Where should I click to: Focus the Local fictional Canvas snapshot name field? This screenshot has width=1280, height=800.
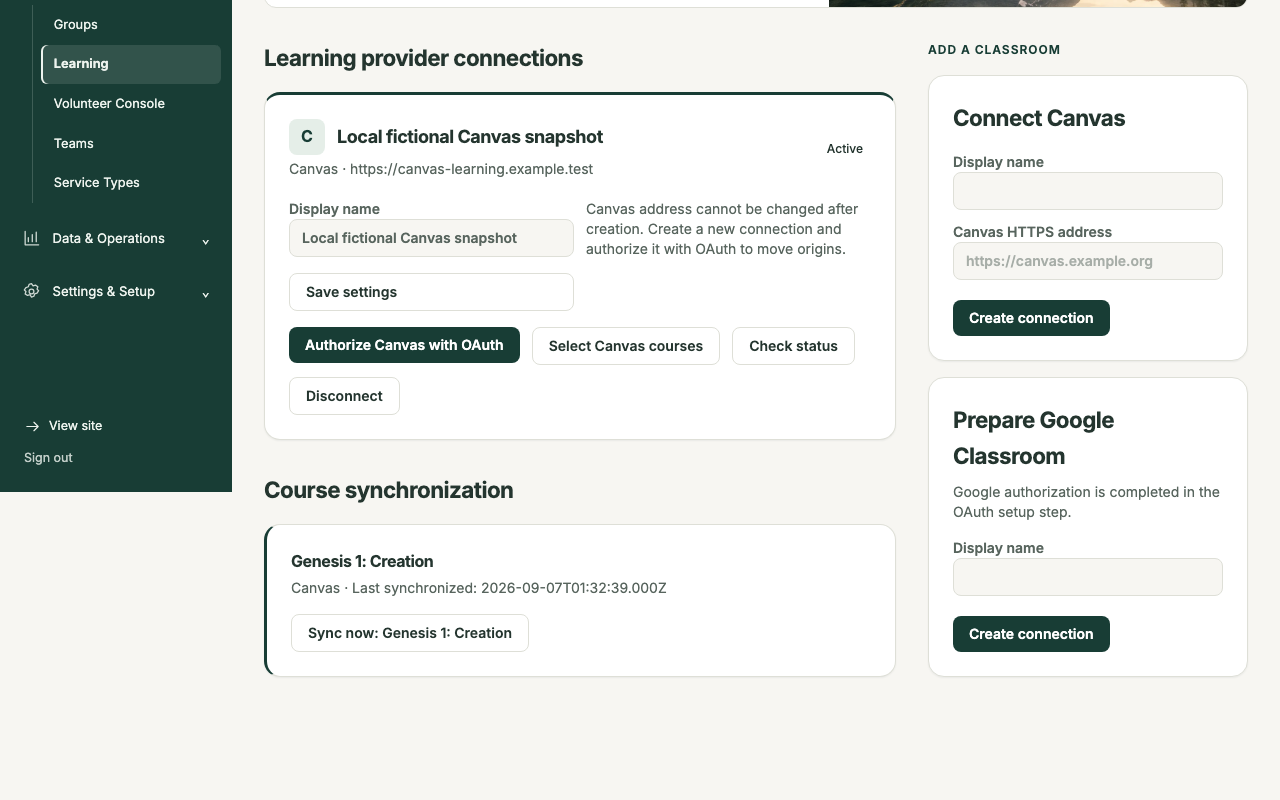coord(431,238)
